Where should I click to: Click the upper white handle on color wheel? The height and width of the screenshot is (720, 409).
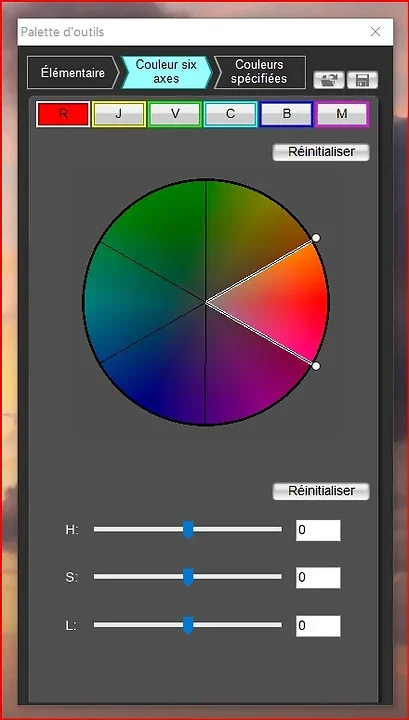coord(316,237)
